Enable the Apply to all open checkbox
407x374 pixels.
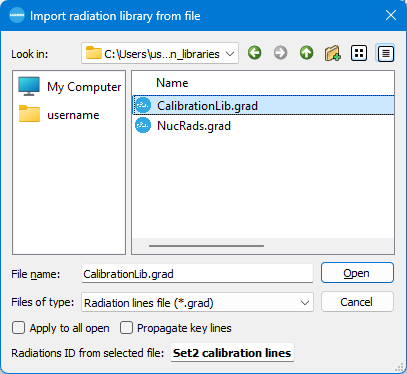coord(18,328)
